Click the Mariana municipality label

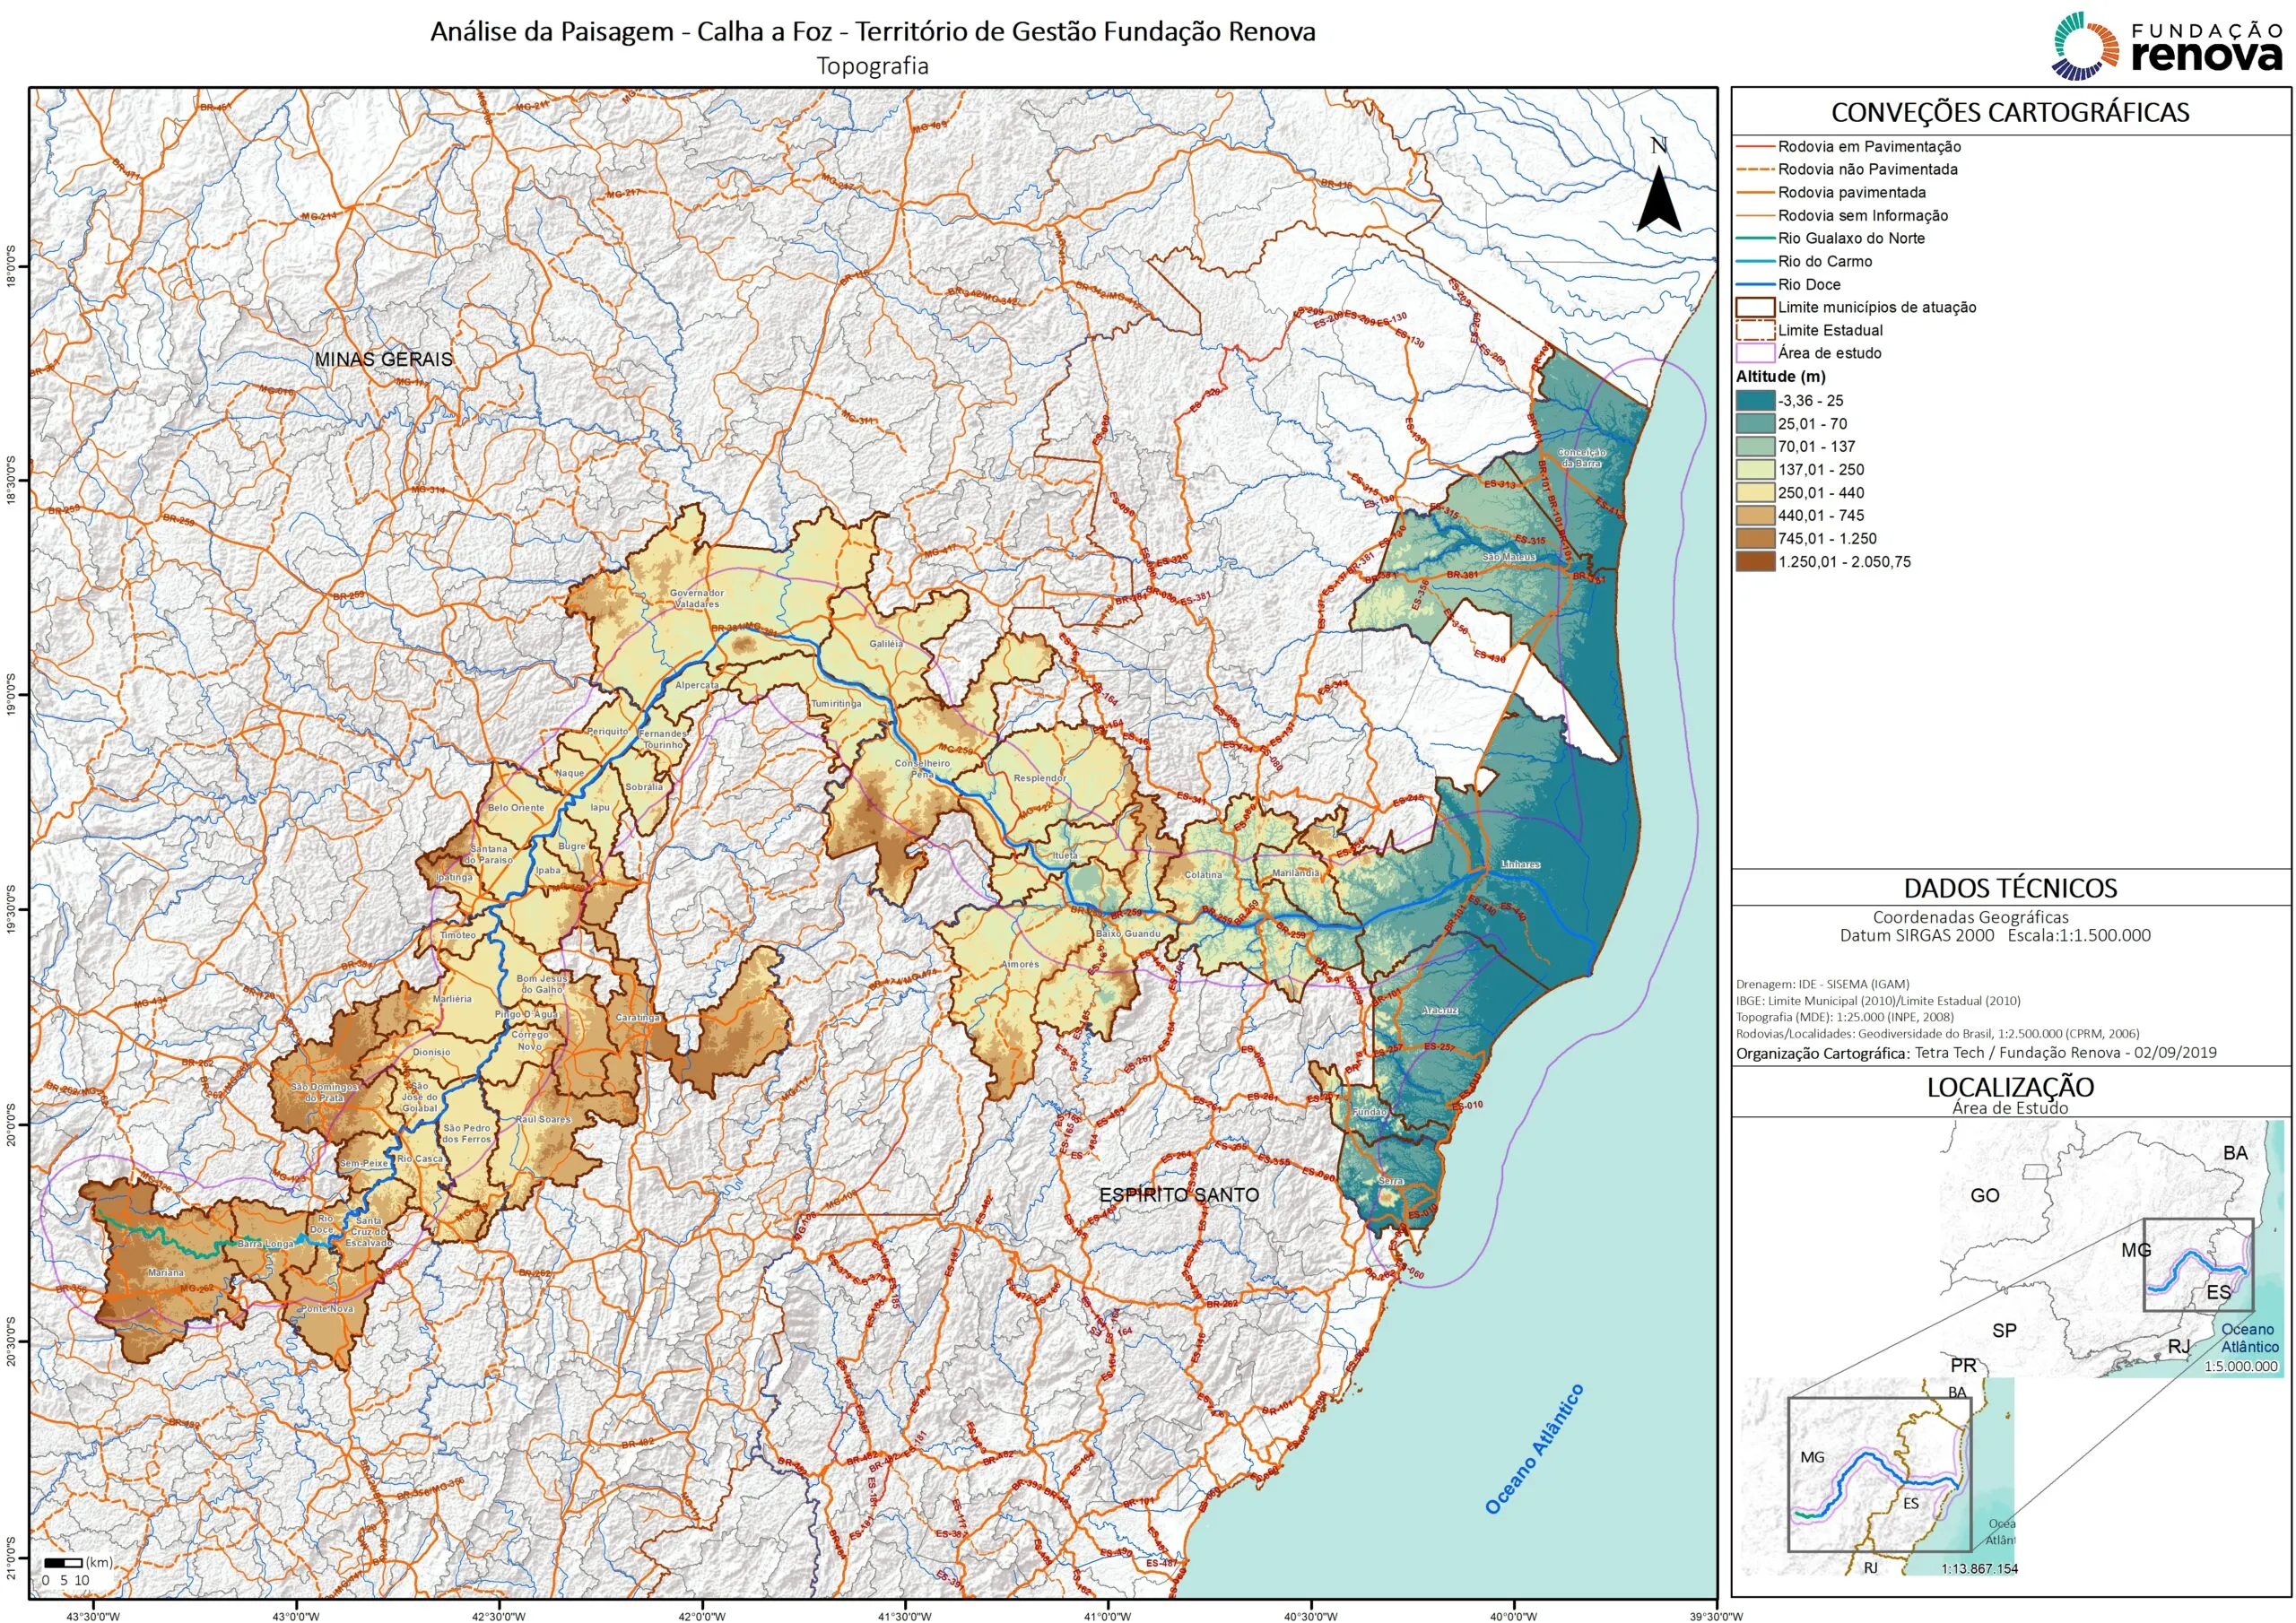point(166,1273)
